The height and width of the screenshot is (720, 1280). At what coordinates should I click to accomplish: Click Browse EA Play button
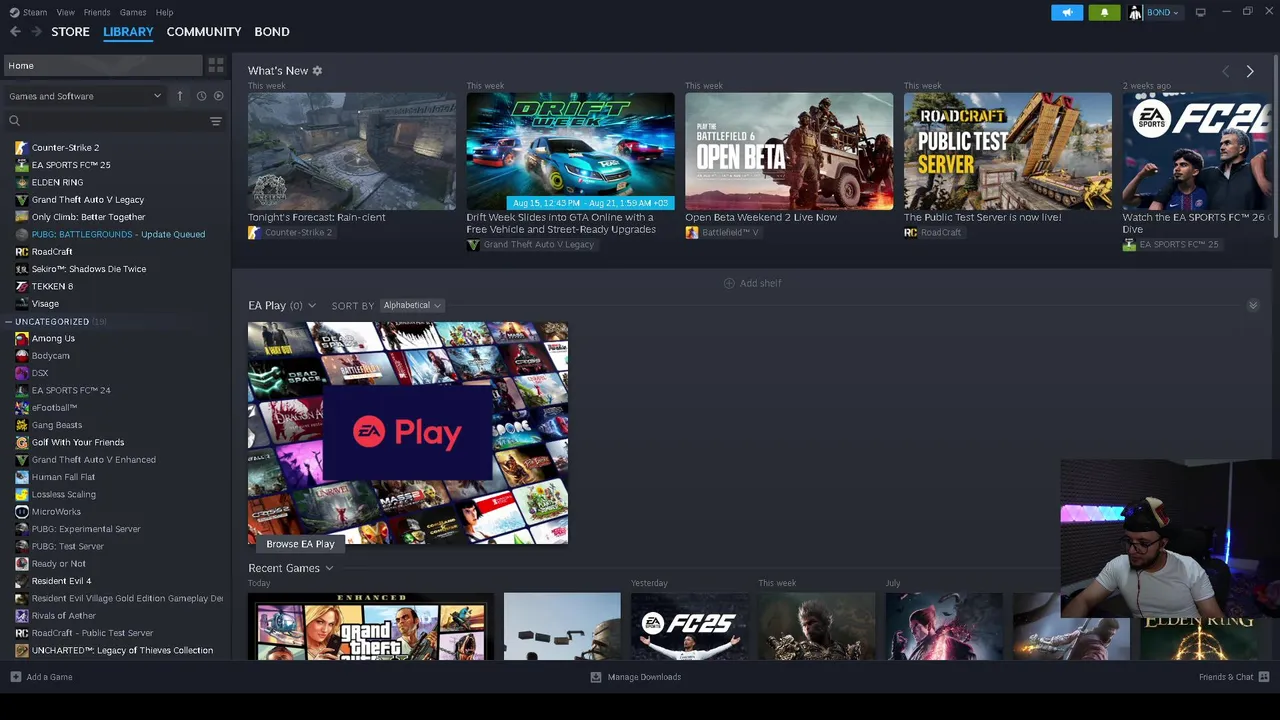[x=300, y=544]
